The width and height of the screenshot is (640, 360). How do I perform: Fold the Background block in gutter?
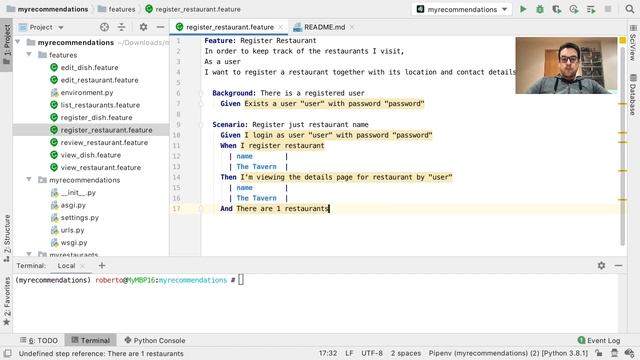pyautogui.click(x=200, y=93)
